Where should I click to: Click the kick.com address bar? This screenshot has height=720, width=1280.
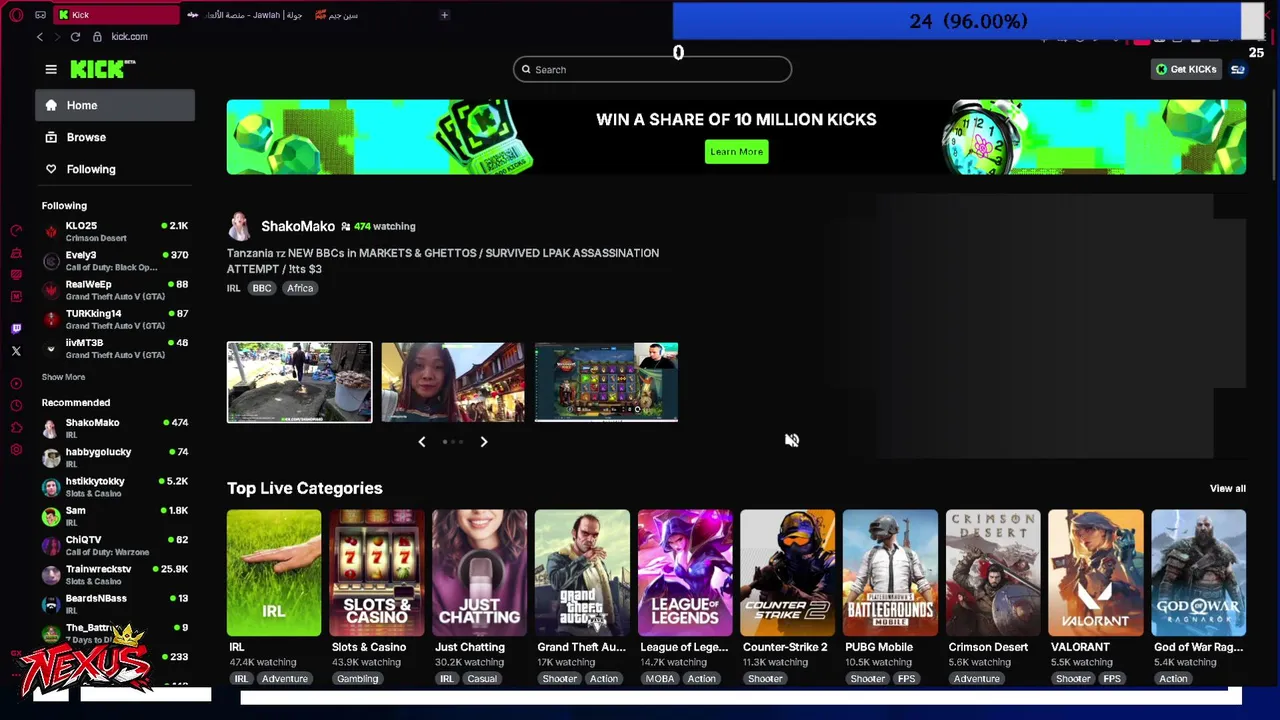(x=130, y=37)
